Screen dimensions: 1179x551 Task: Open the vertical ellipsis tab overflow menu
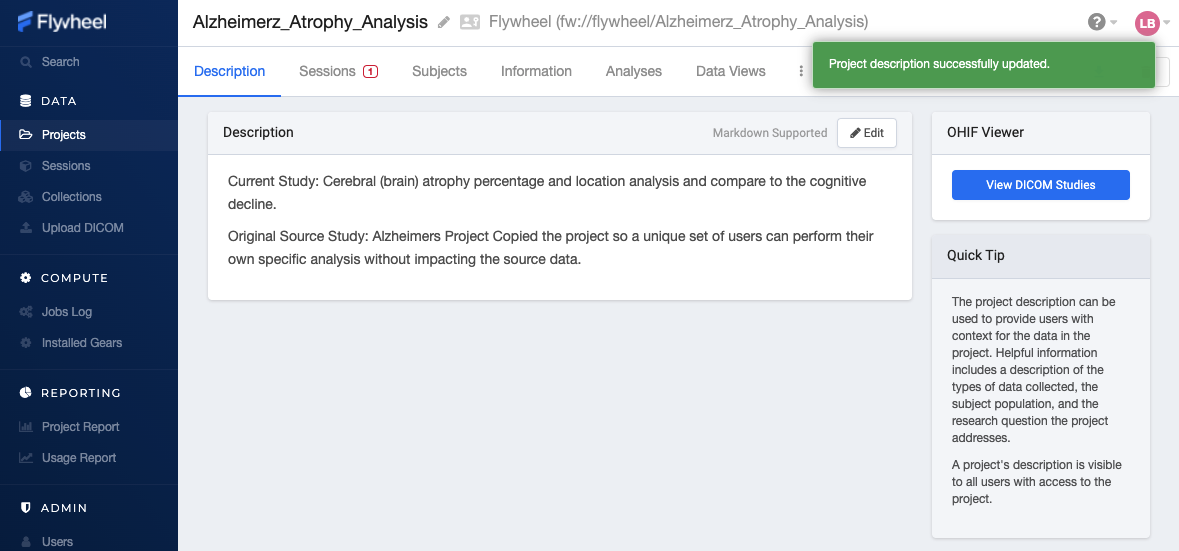pyautogui.click(x=801, y=71)
